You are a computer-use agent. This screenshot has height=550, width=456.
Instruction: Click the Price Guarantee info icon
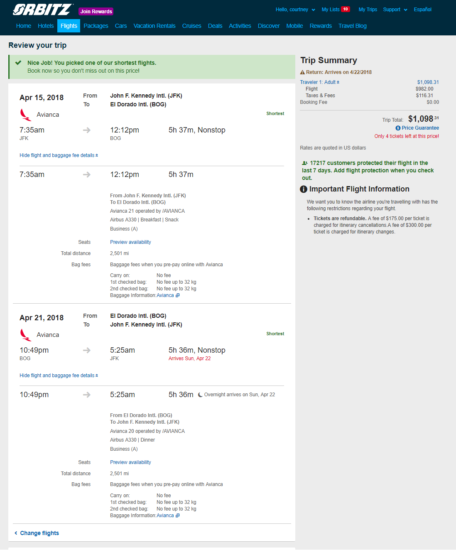tap(398, 128)
